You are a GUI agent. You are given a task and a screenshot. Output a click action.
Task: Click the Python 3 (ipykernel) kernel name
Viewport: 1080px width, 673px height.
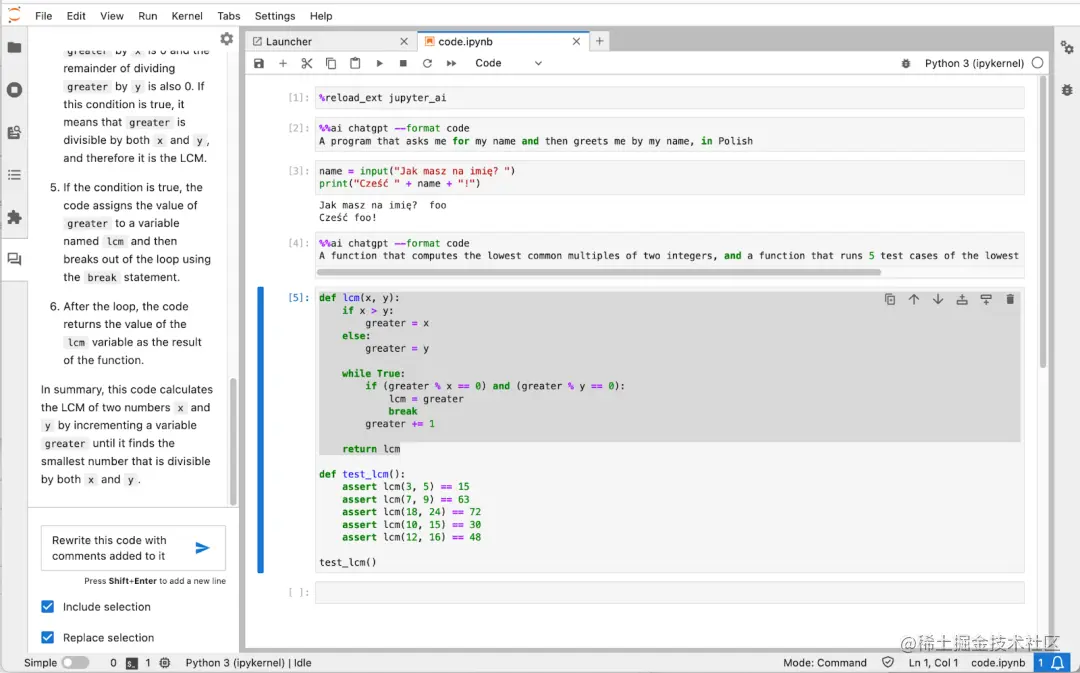point(974,63)
